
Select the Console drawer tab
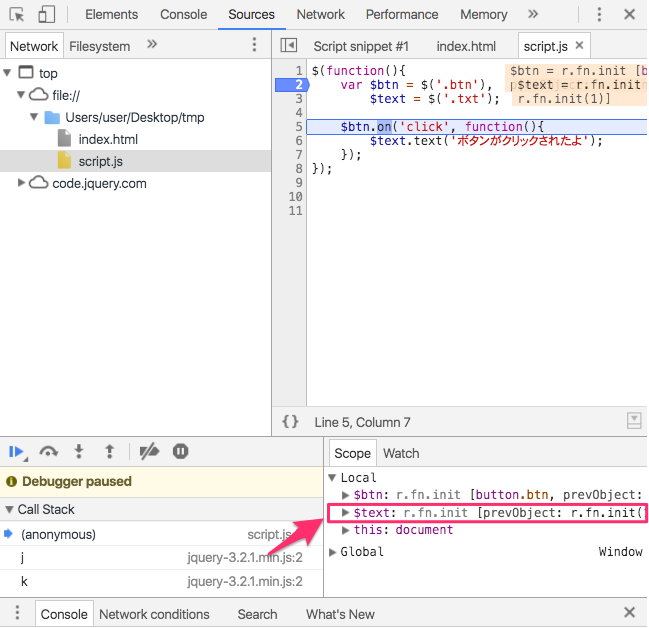pyautogui.click(x=64, y=614)
